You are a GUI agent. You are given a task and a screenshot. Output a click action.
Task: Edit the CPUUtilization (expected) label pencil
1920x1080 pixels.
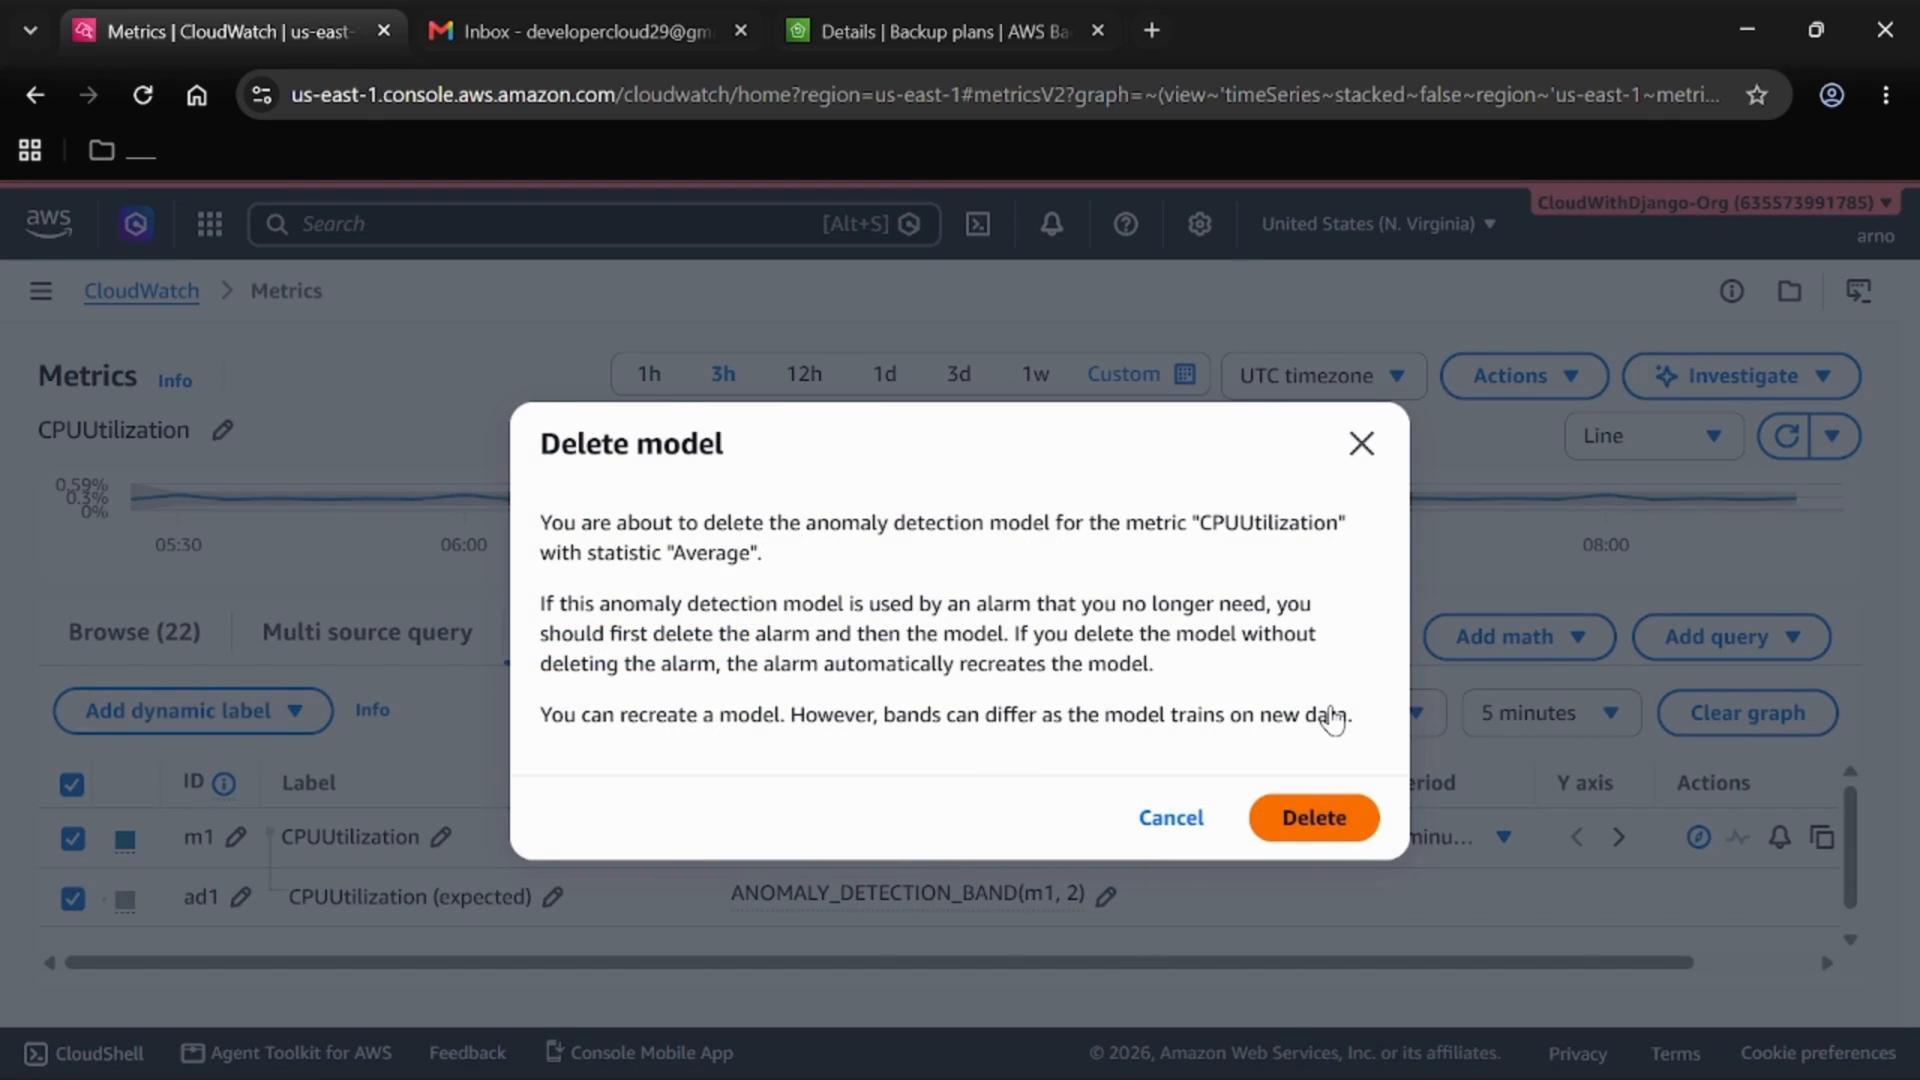click(553, 897)
